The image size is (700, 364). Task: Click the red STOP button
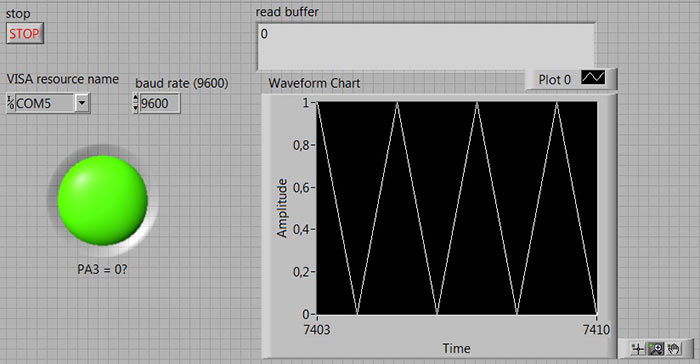[25, 33]
